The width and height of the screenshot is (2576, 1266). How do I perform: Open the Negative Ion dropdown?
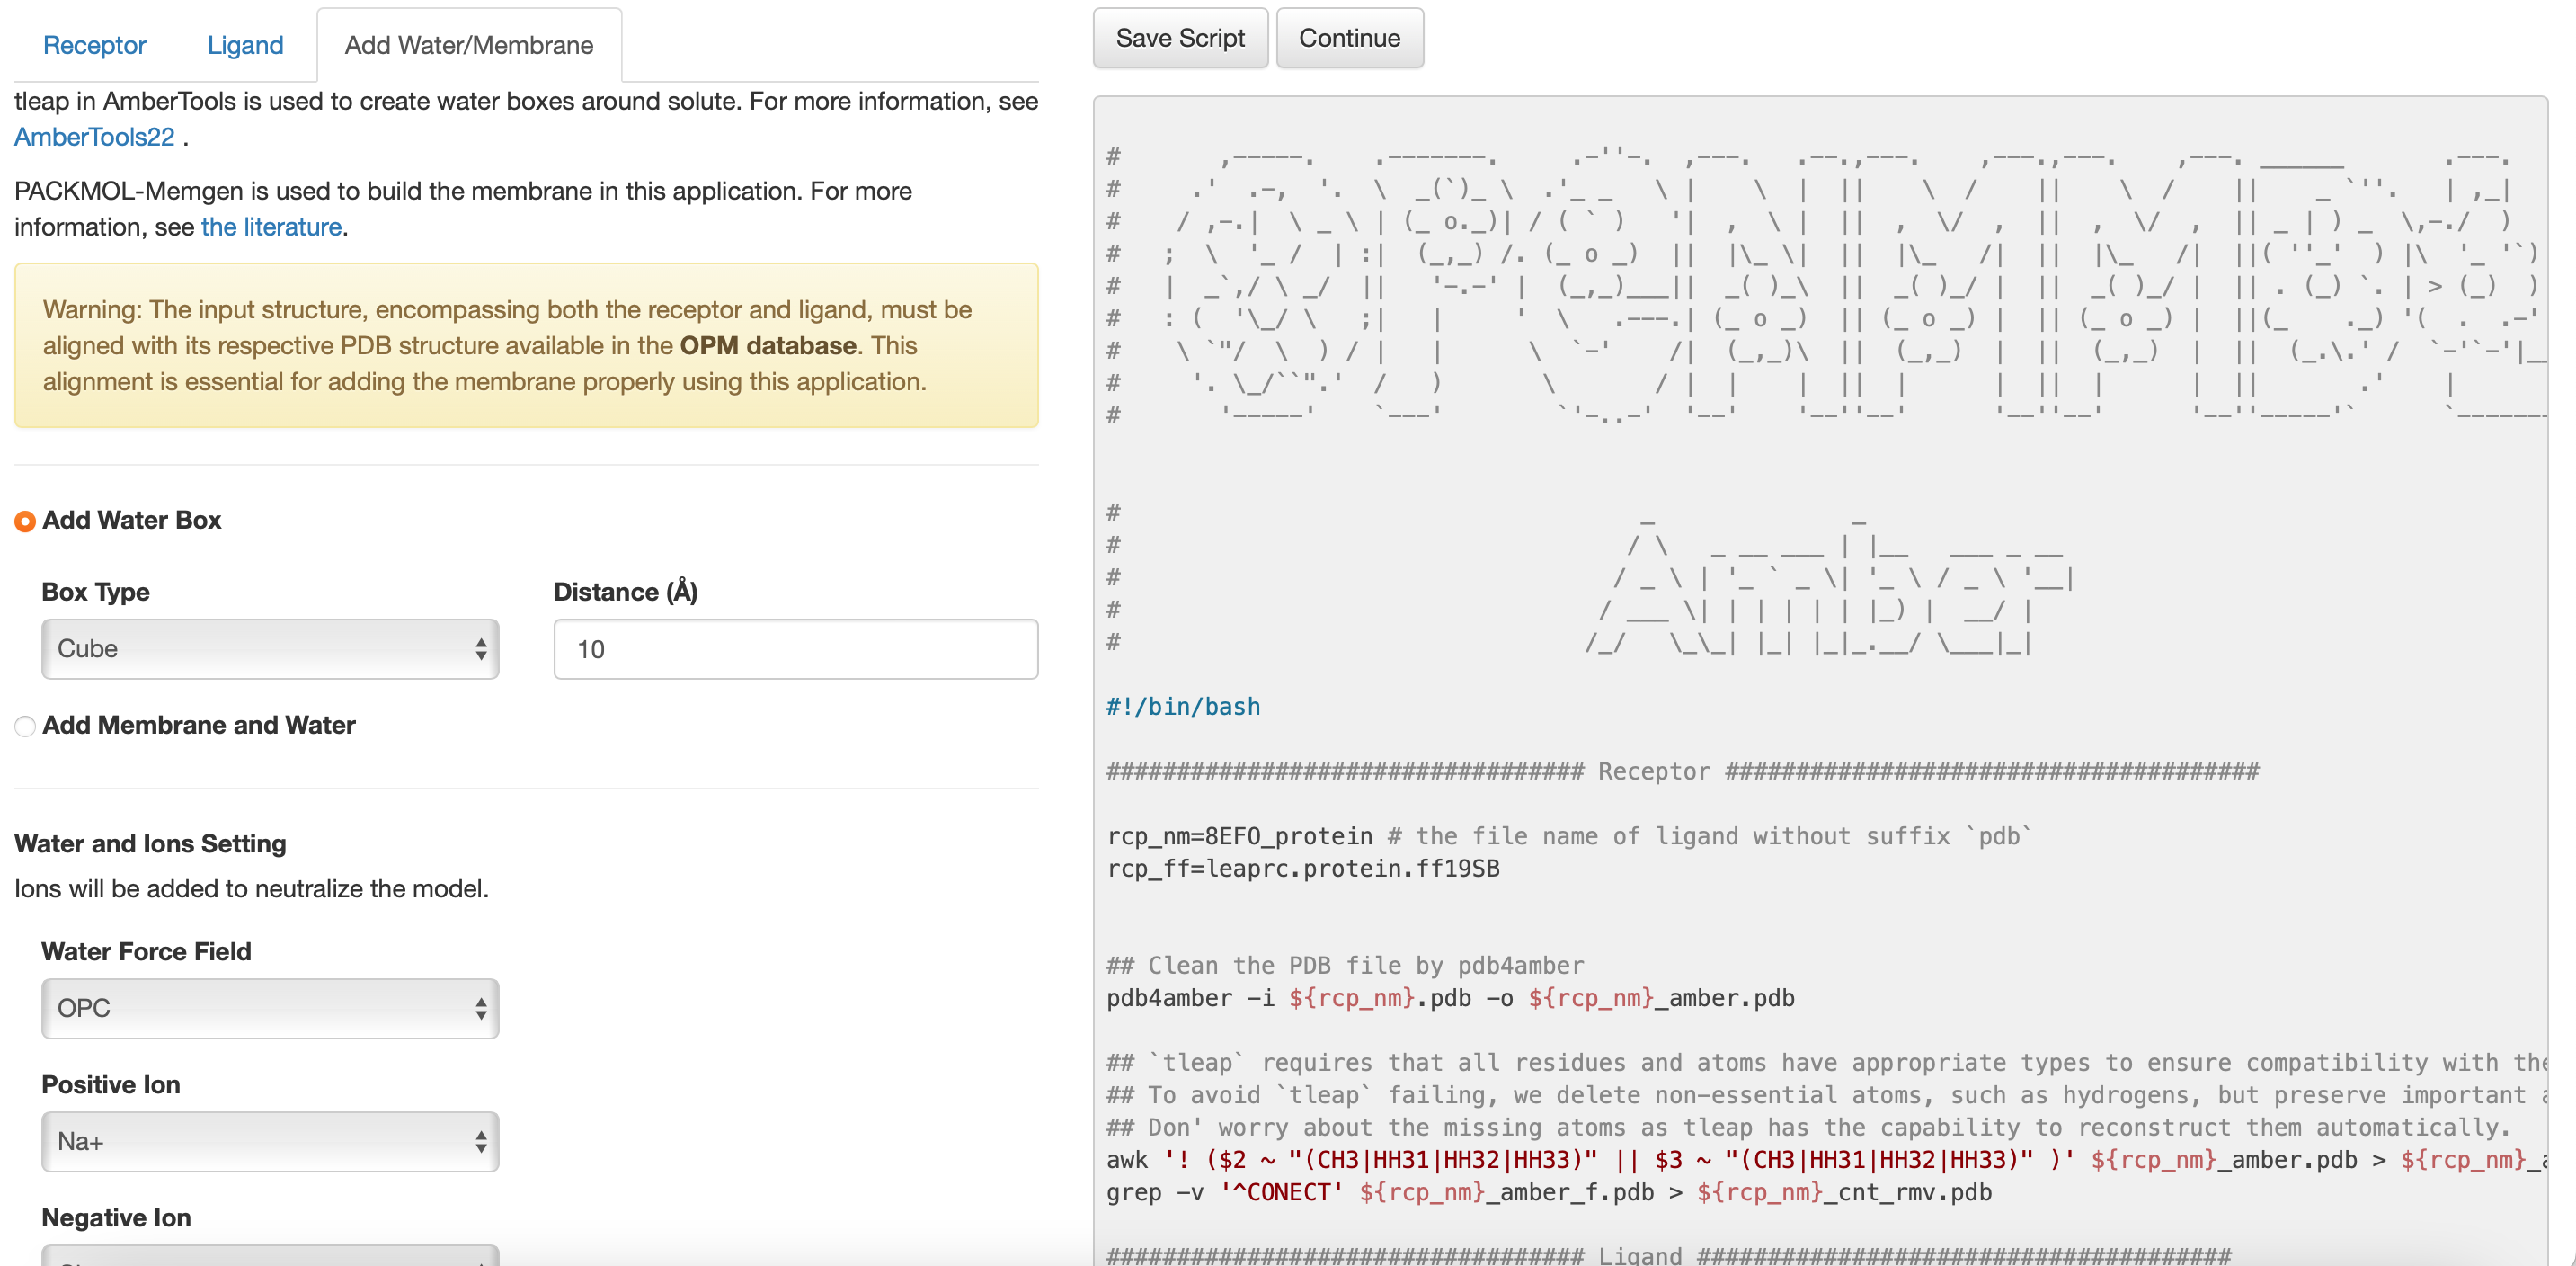pyautogui.click(x=270, y=1255)
